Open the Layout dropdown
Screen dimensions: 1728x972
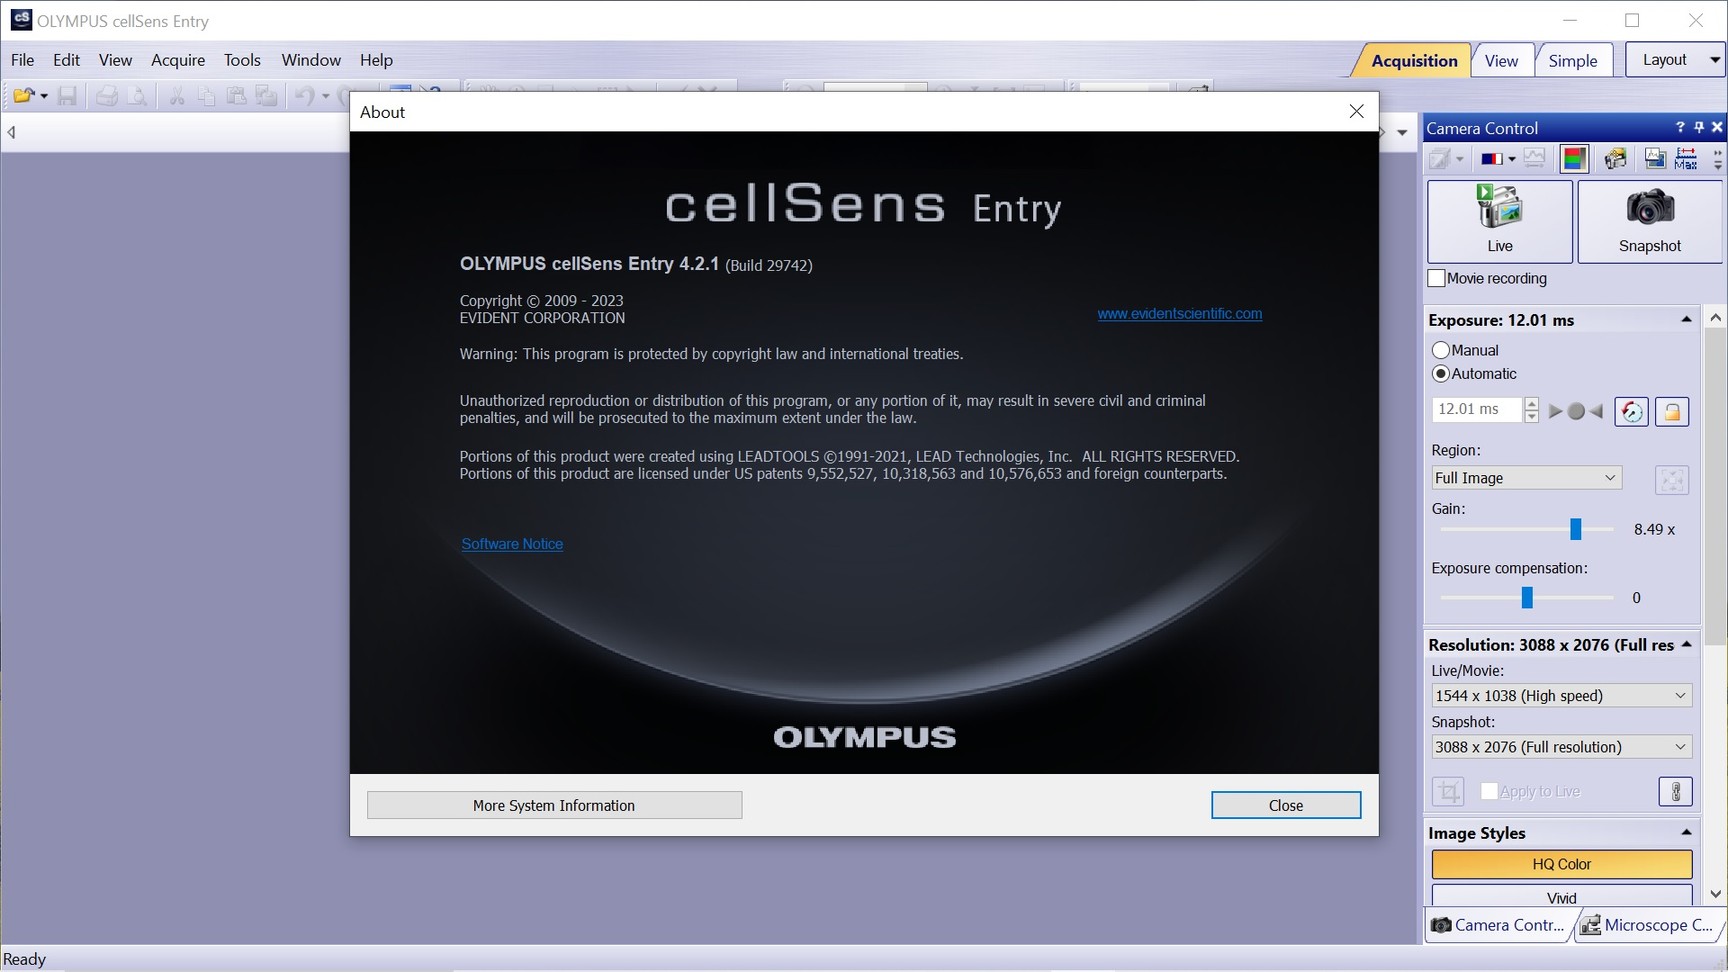(1676, 60)
